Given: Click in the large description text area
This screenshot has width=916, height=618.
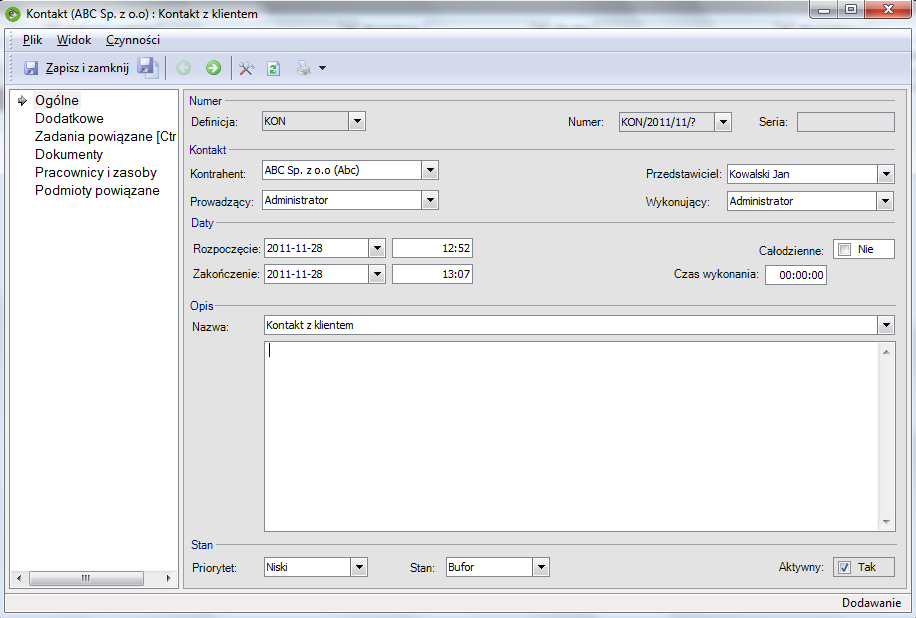Looking at the screenshot, I should click(571, 436).
